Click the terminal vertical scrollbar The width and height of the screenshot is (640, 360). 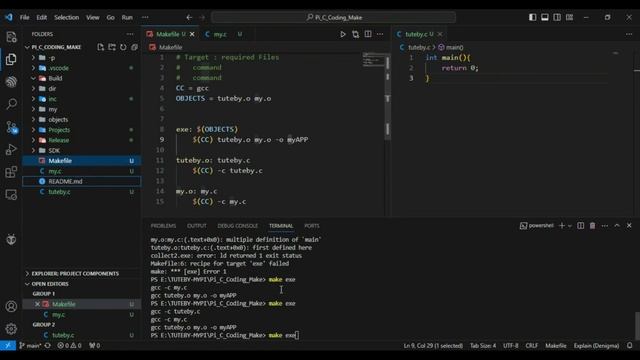pyautogui.click(x=637, y=325)
